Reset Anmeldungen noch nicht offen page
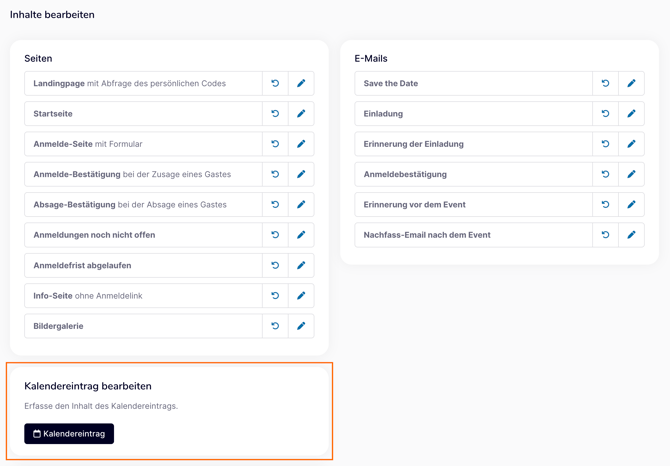 coord(275,235)
